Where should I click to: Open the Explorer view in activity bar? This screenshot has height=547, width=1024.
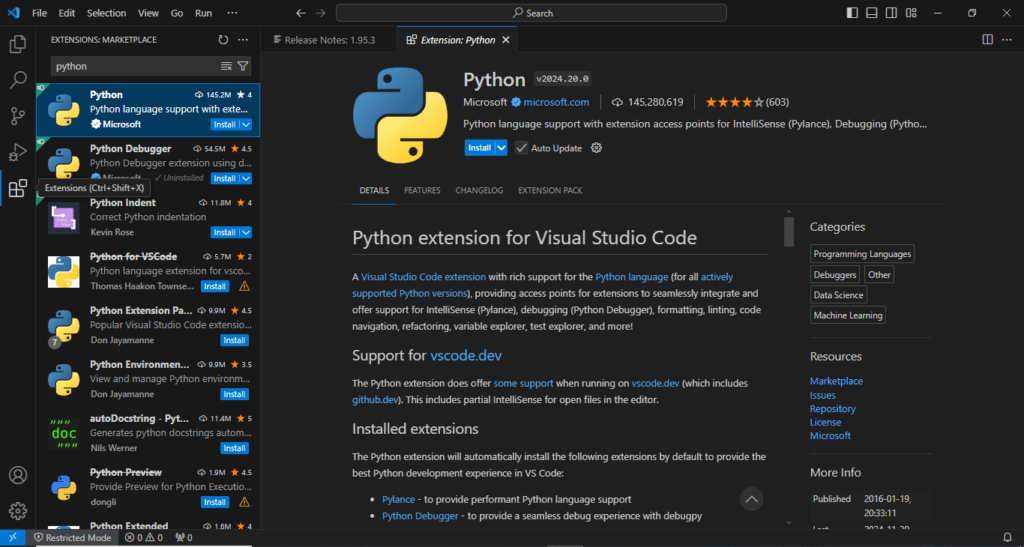(18, 44)
